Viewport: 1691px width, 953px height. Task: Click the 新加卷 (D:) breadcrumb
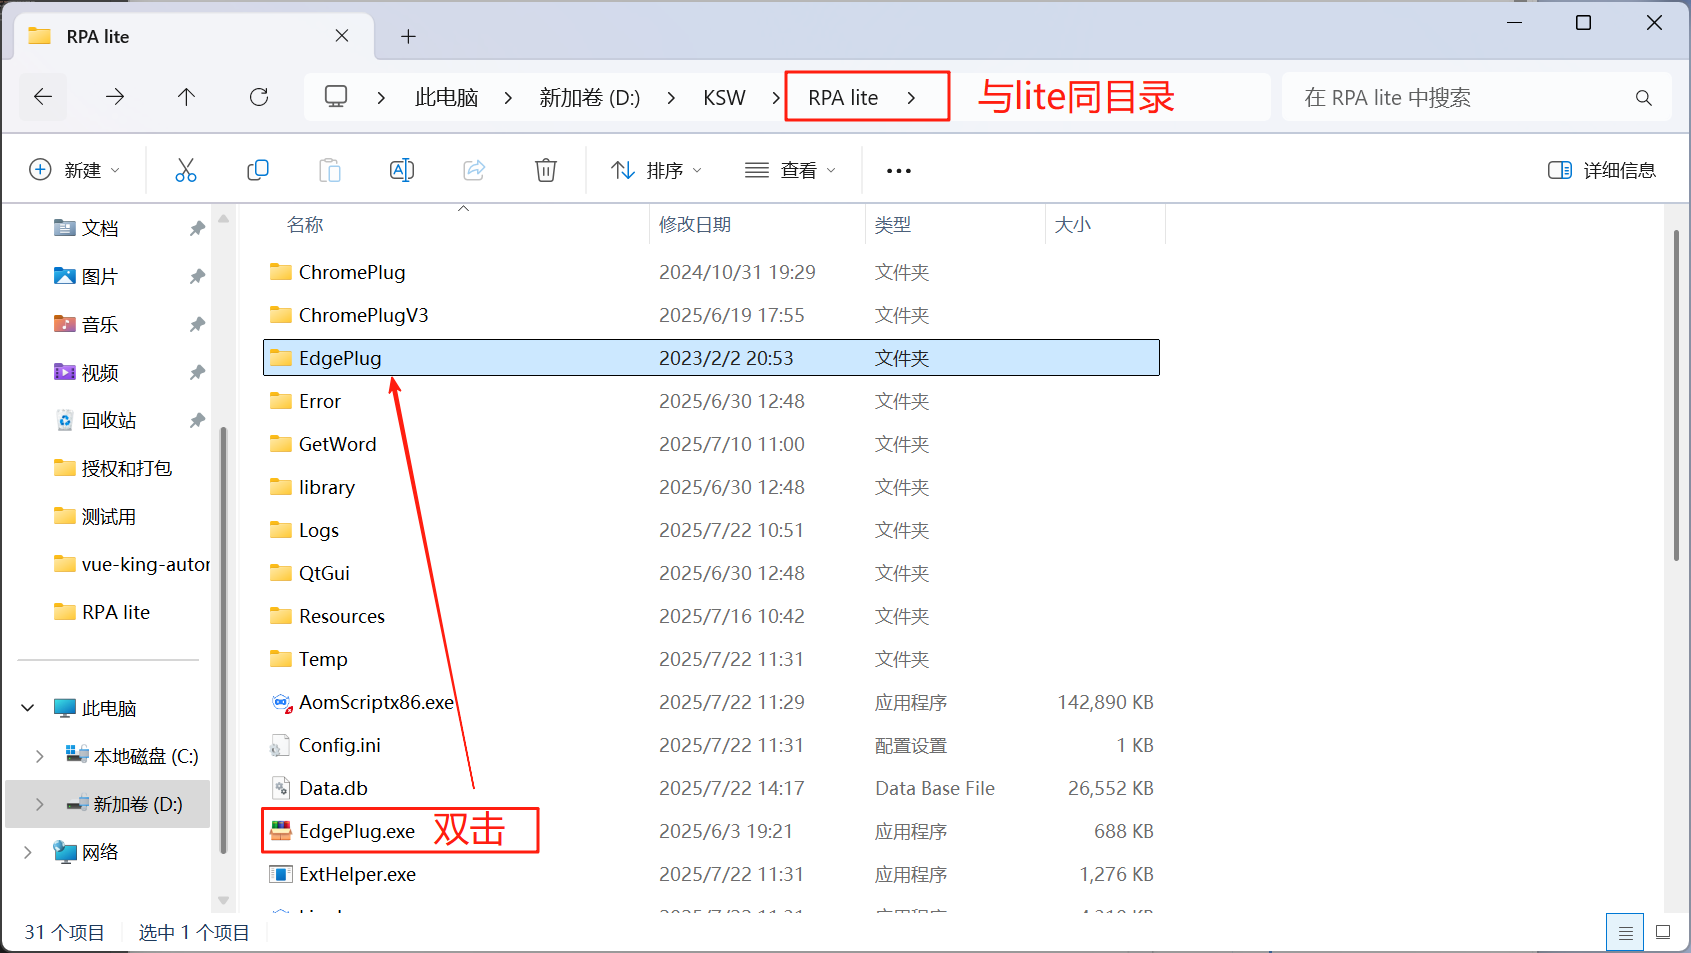point(589,98)
